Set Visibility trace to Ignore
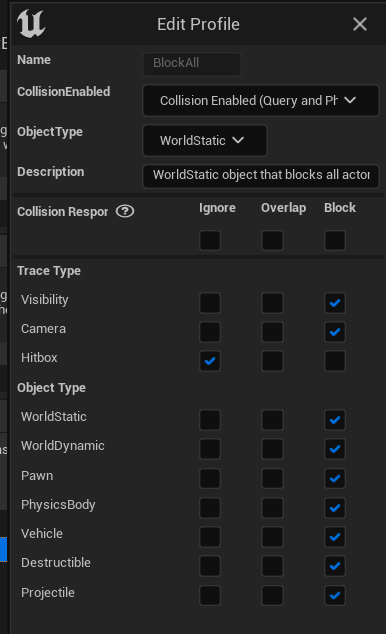The height and width of the screenshot is (634, 386). [x=210, y=303]
